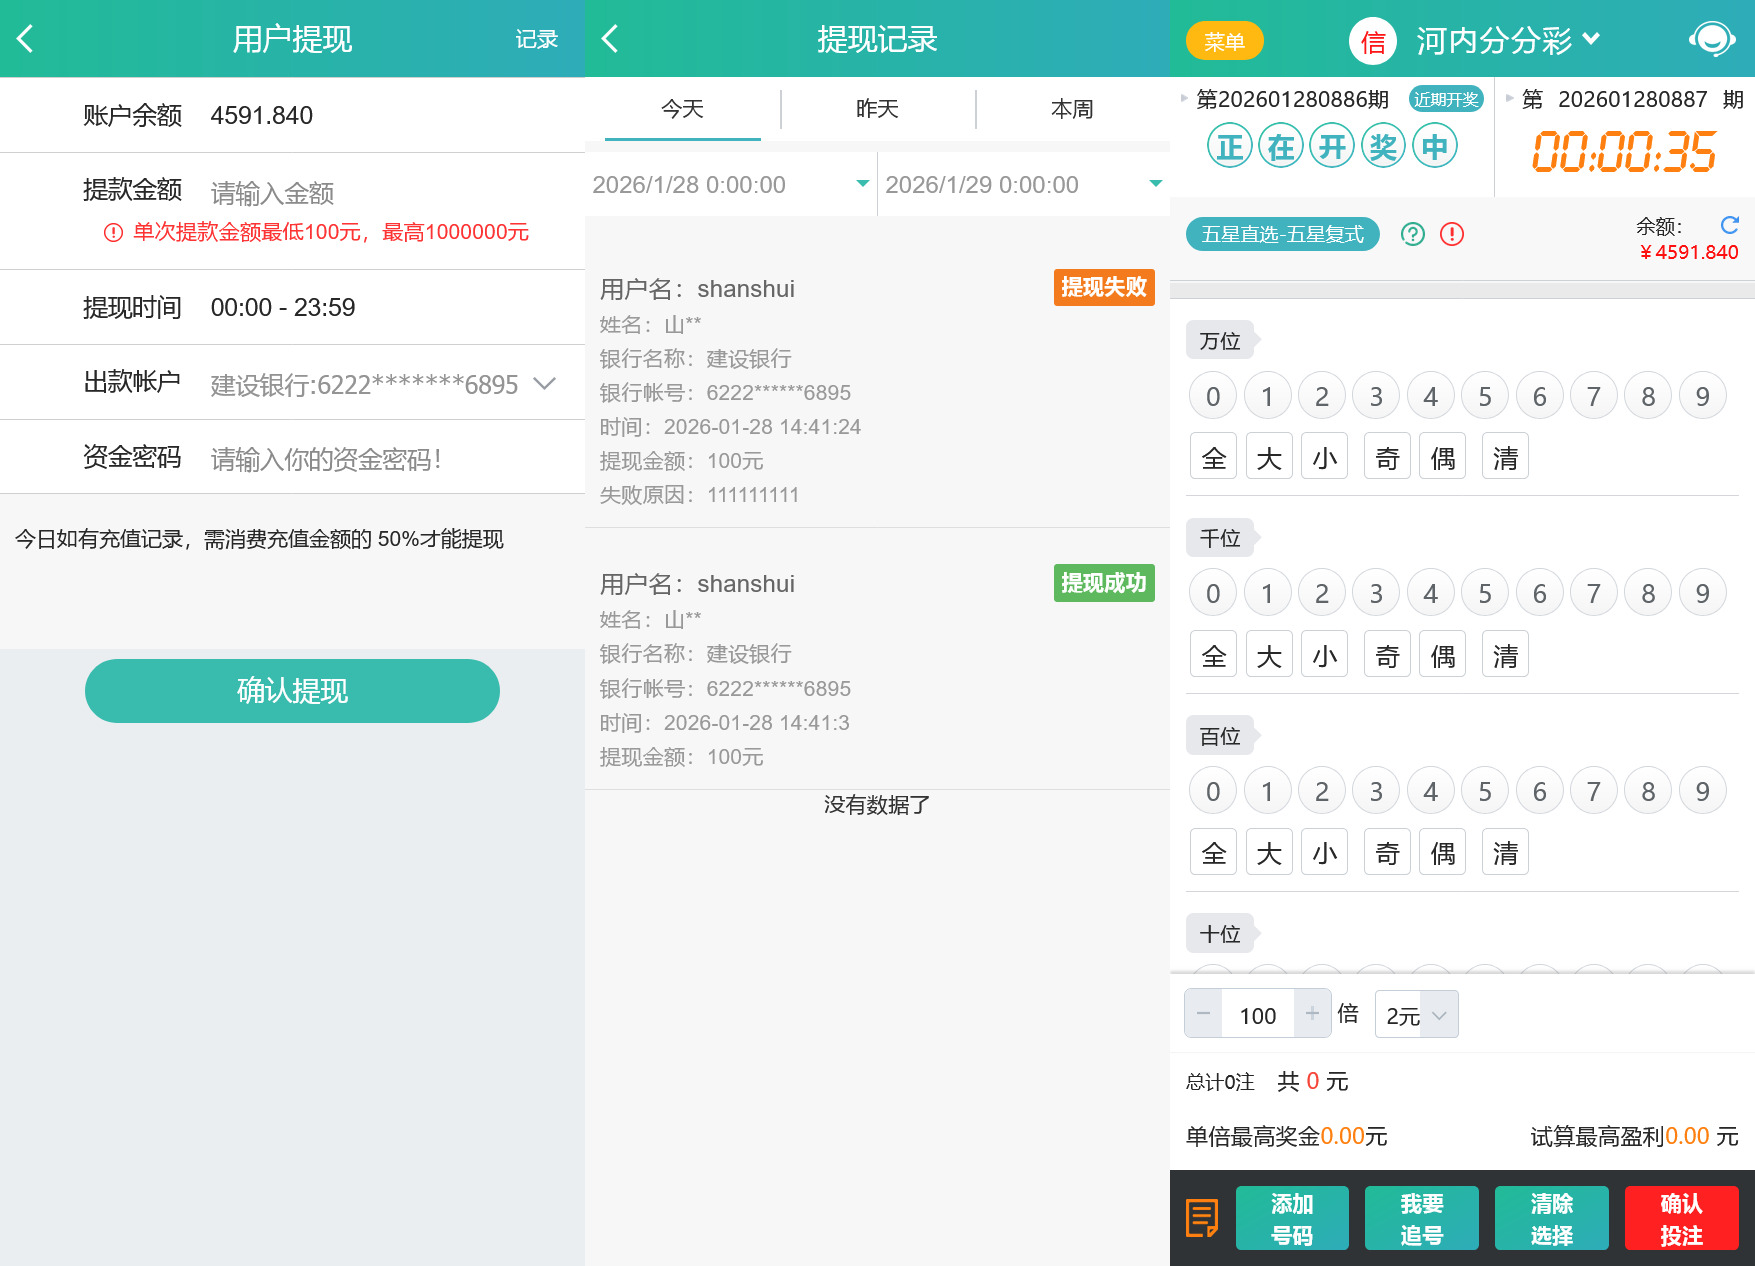Toggle 奇 in the 千位 row
The height and width of the screenshot is (1266, 1755).
coord(1386,653)
